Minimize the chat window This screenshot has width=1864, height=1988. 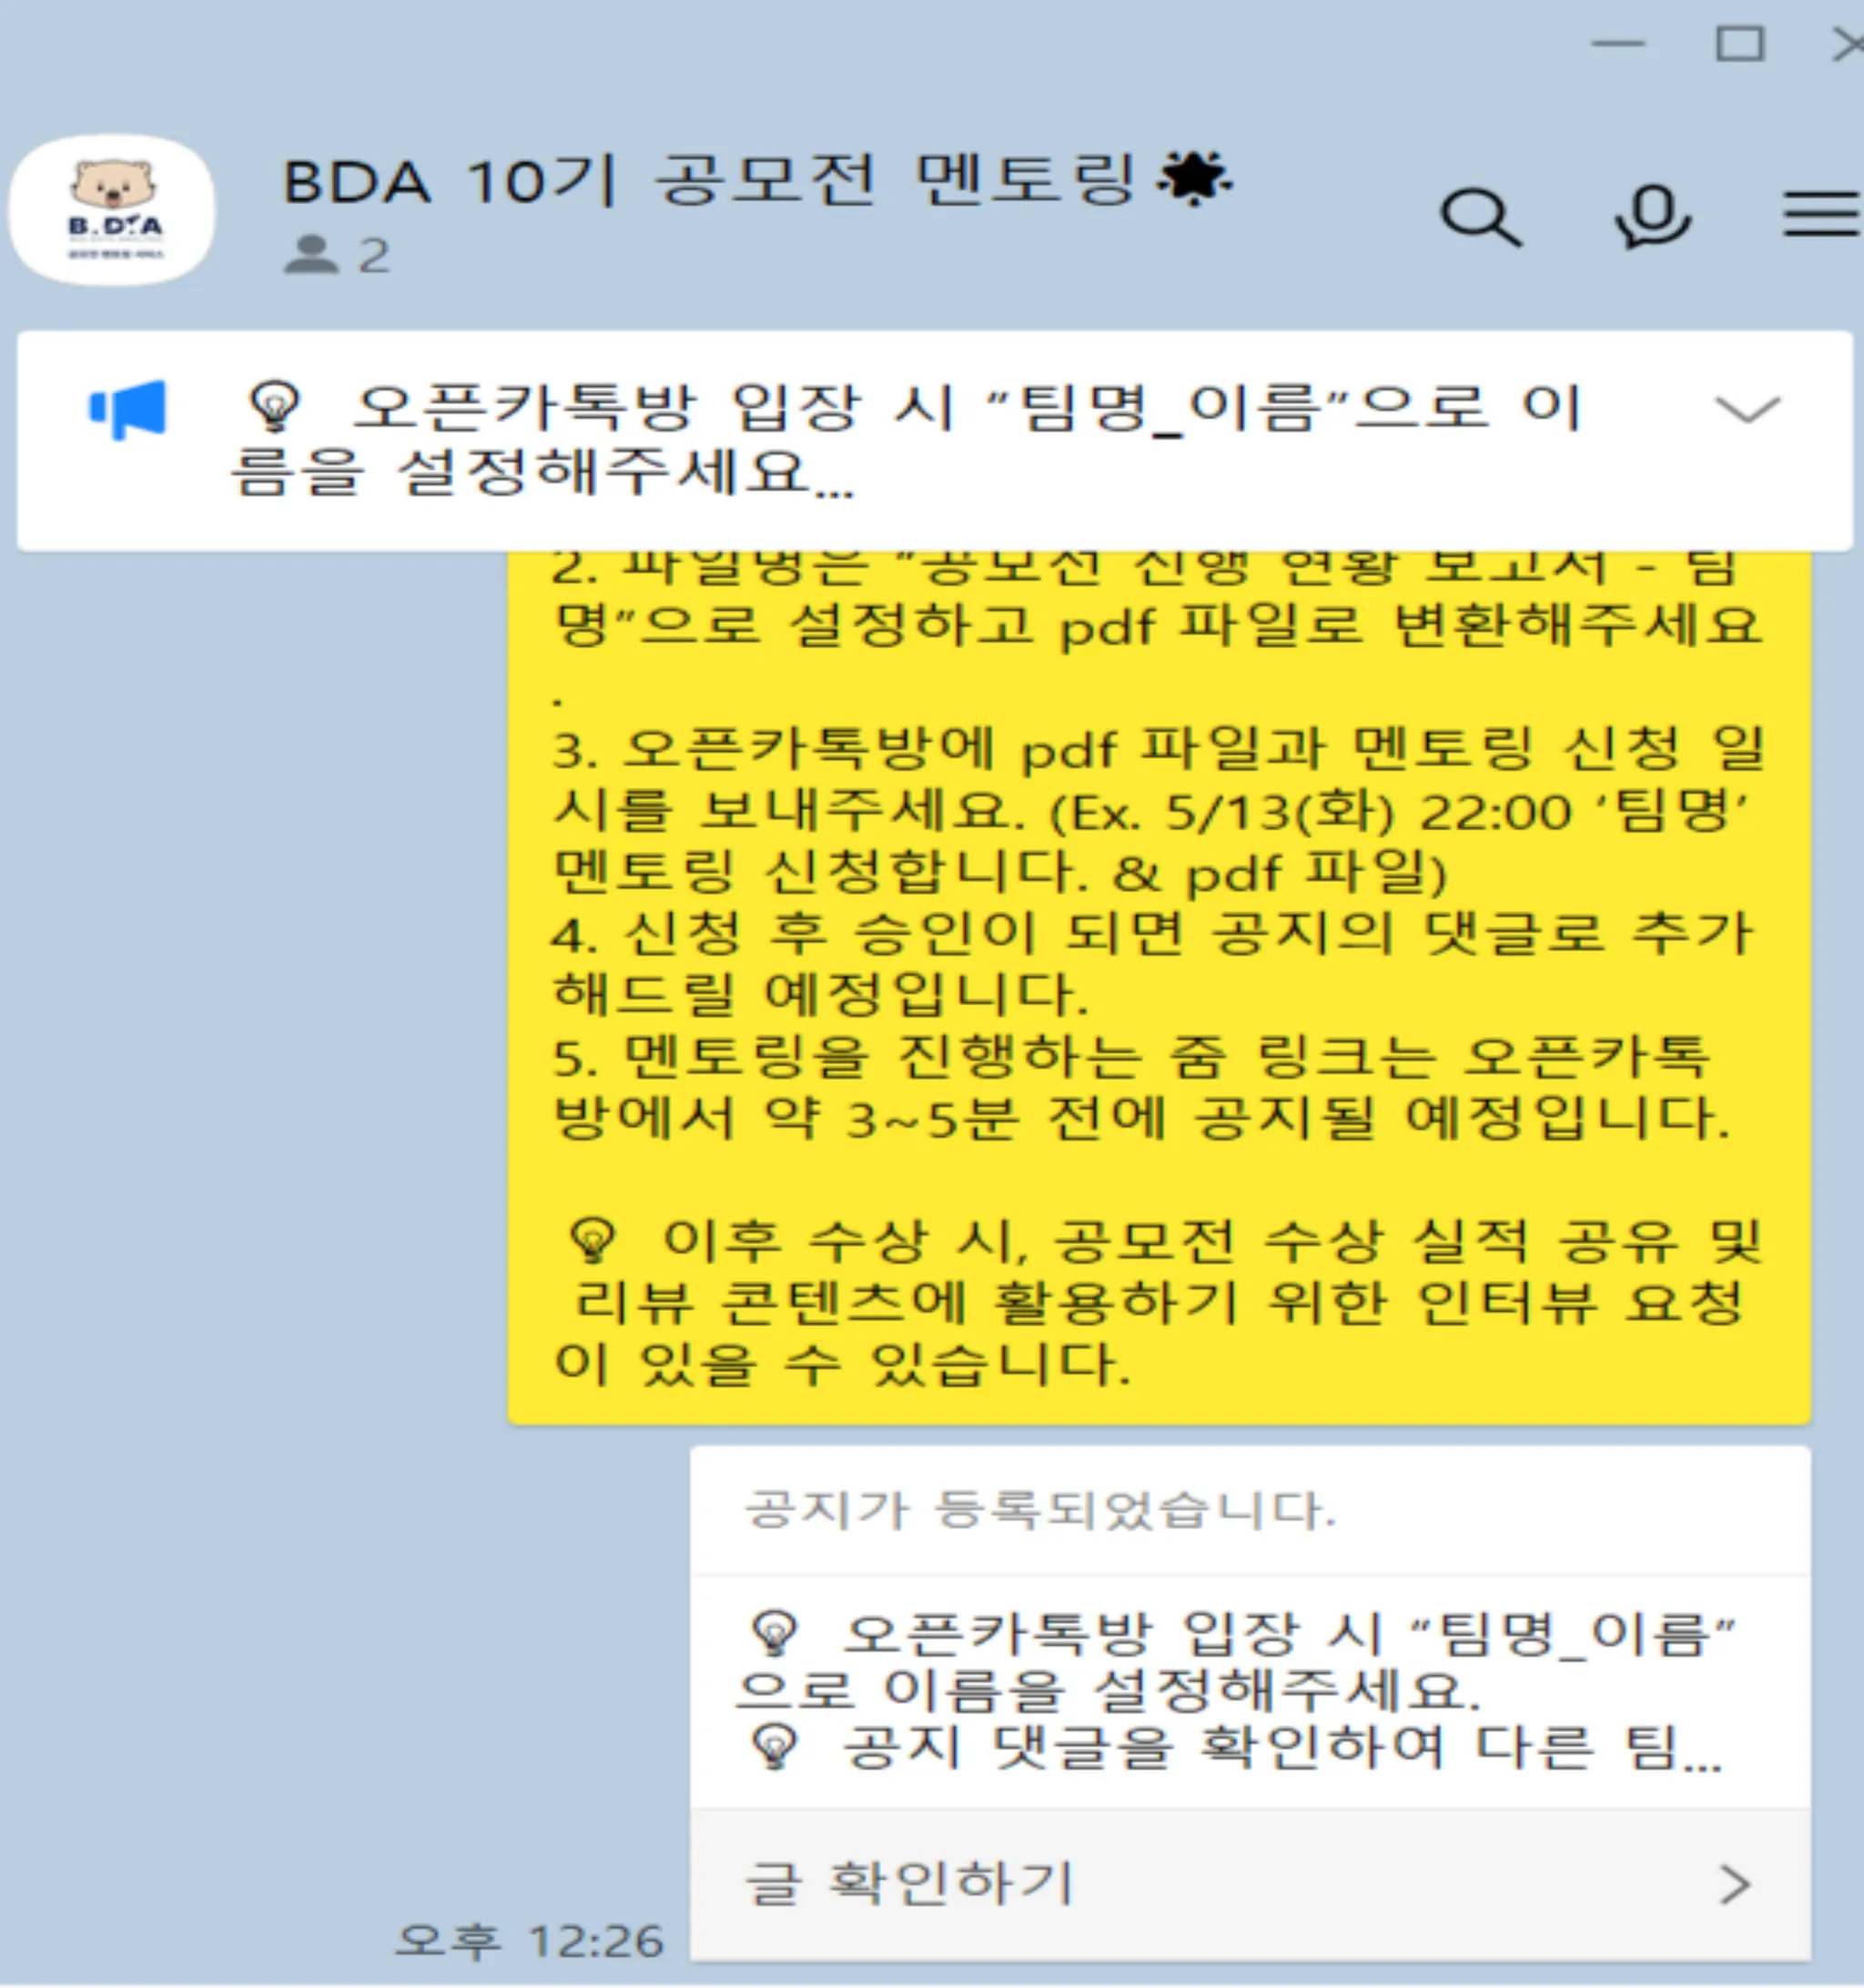coord(1618,44)
